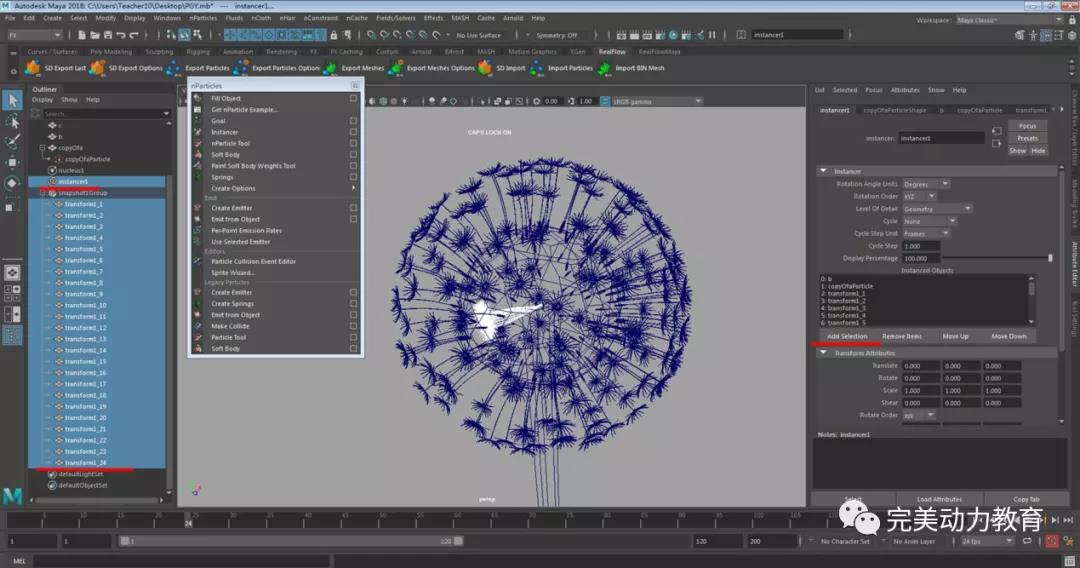Open the Rotation Angle Units dropdown
1080x568 pixels.
[x=925, y=184]
